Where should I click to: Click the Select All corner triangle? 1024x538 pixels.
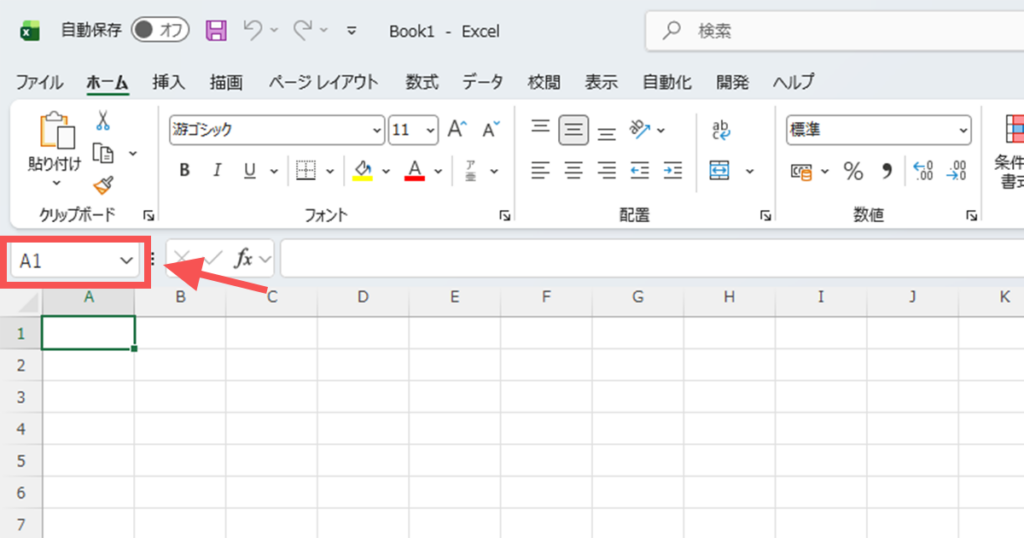(28, 303)
